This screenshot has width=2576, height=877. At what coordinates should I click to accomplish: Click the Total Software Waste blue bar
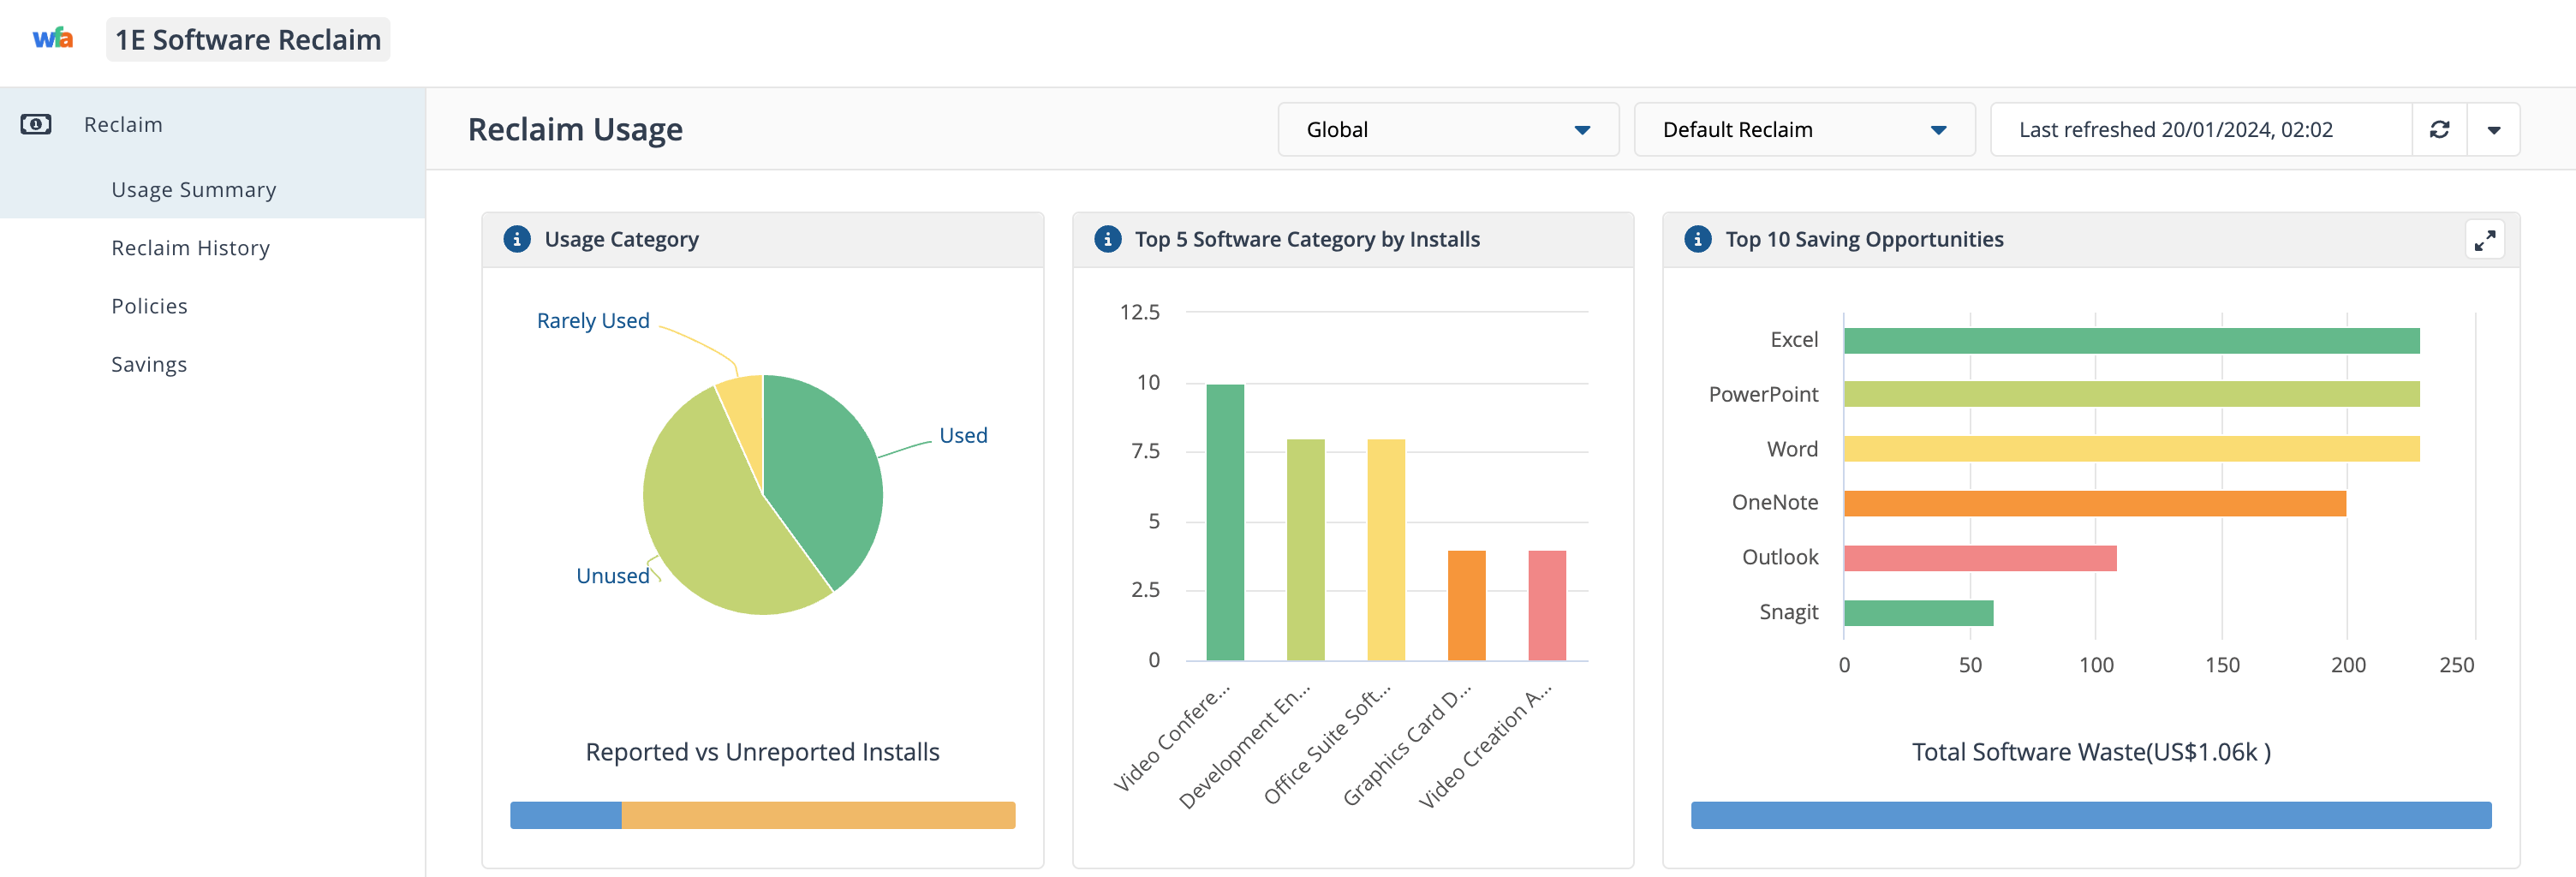pos(2091,815)
